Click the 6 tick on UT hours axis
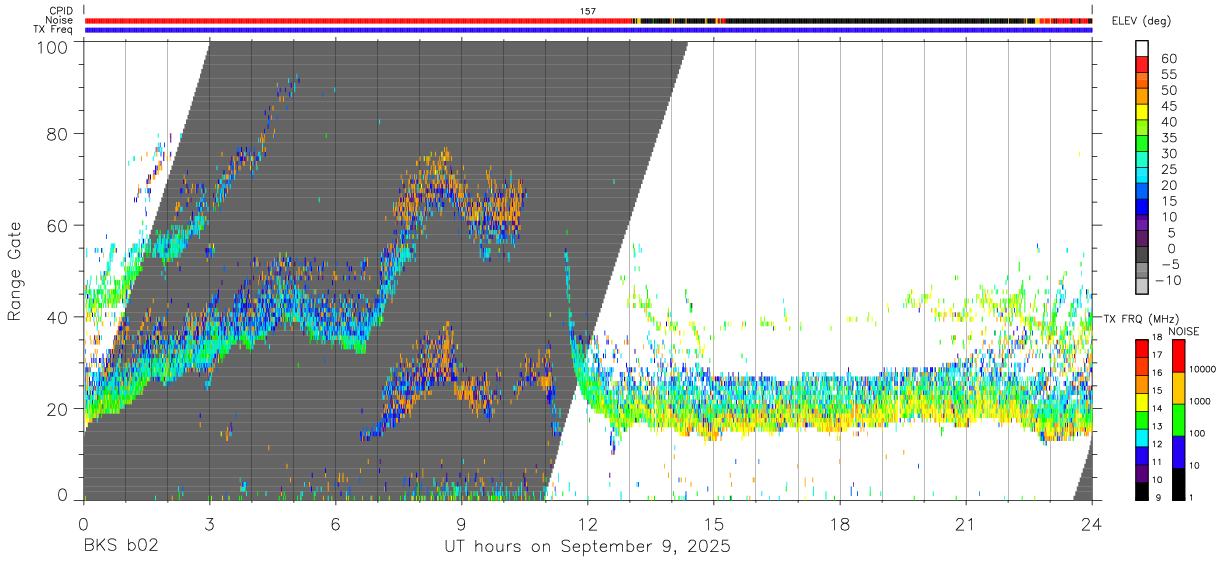 (x=335, y=523)
